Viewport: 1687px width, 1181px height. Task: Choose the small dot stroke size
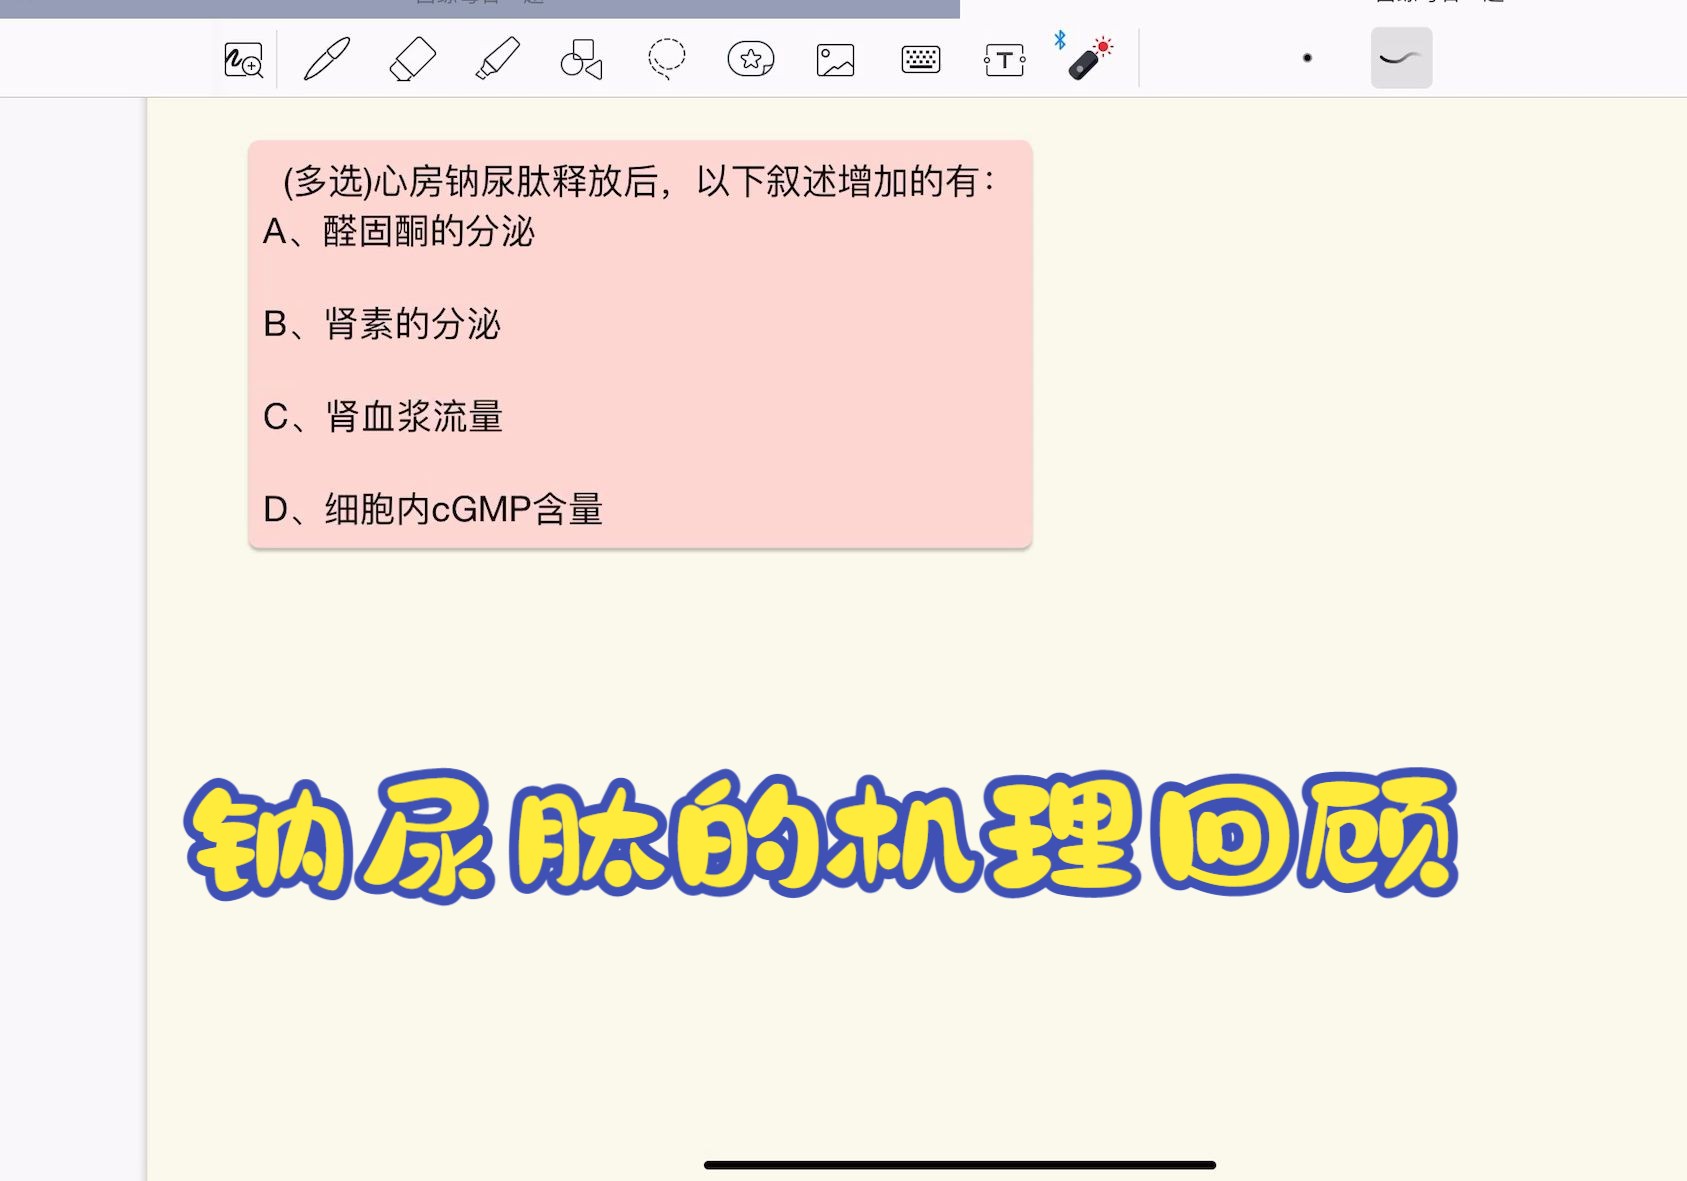1307,58
